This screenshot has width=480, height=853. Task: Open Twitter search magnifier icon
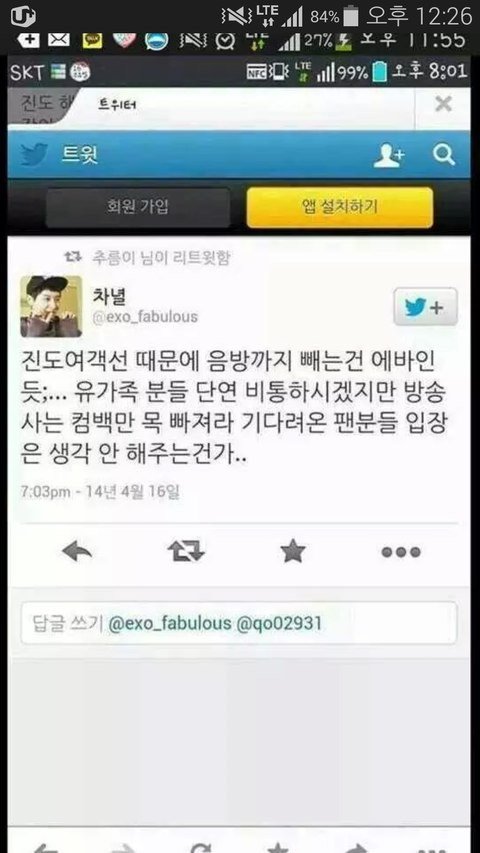point(444,156)
